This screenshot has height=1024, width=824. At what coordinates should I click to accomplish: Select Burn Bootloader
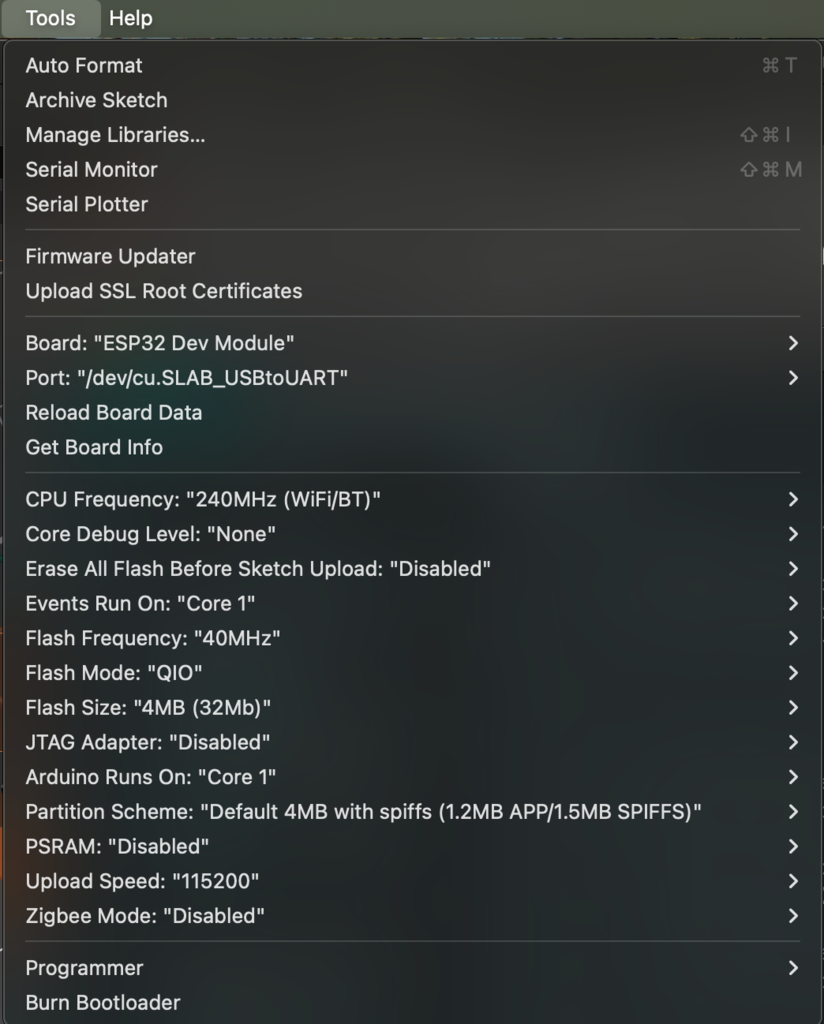[103, 1002]
